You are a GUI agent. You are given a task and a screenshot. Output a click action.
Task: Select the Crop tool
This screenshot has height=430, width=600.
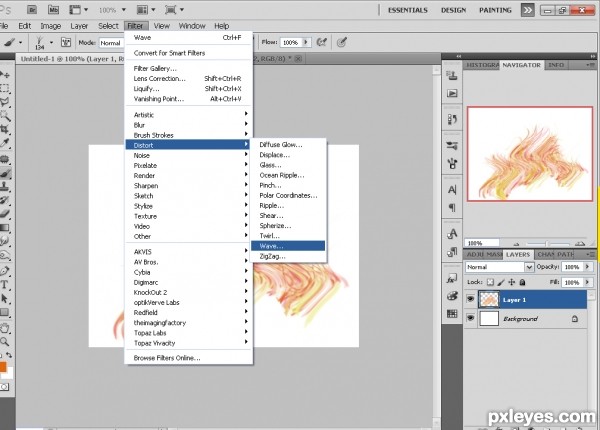point(5,129)
